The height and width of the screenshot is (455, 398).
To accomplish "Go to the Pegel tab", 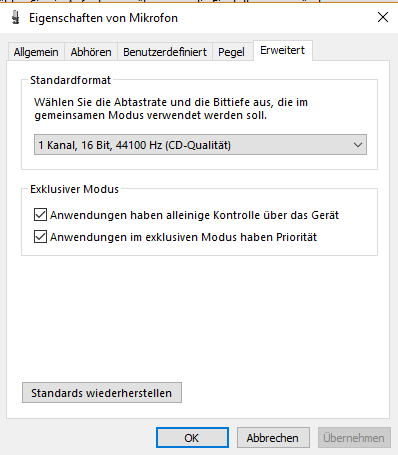I will pos(231,52).
